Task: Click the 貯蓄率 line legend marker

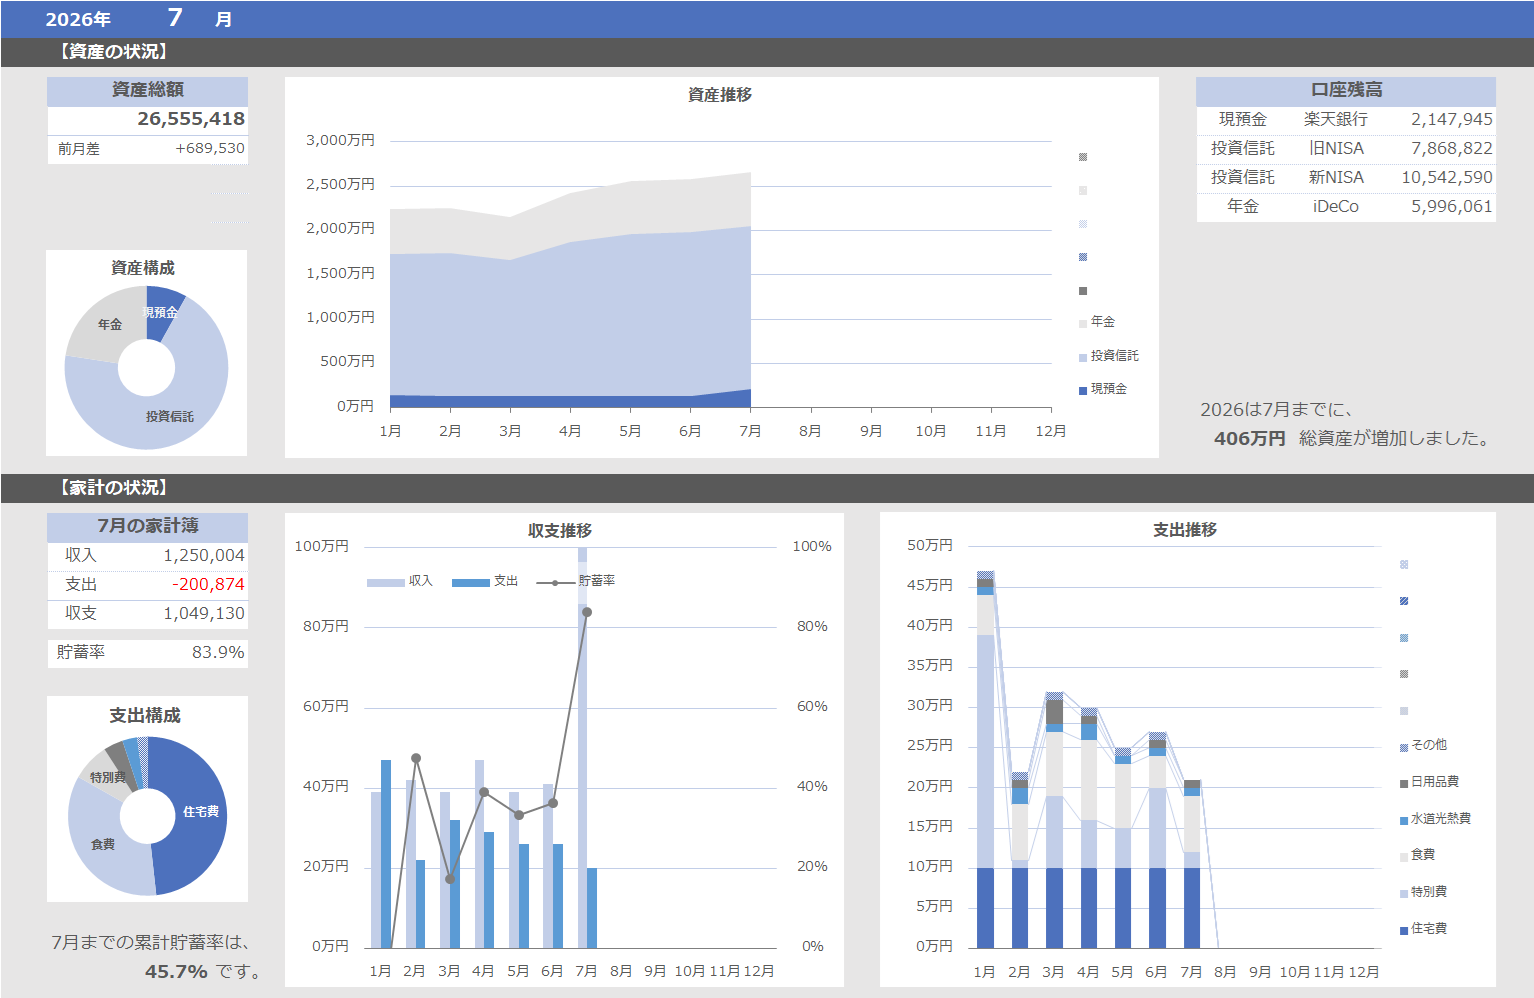Action: 555,583
